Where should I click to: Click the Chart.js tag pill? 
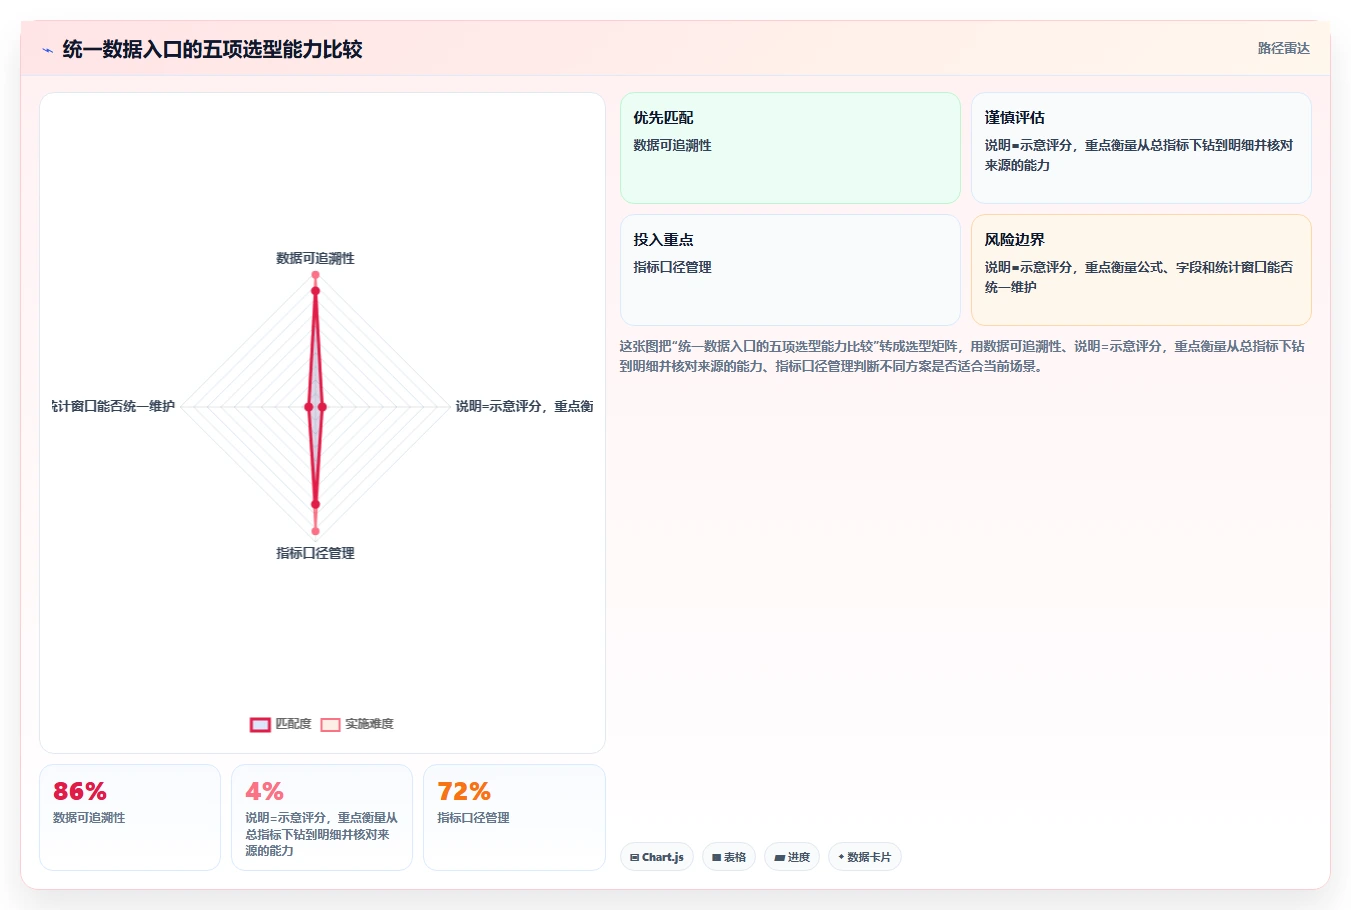tap(657, 857)
